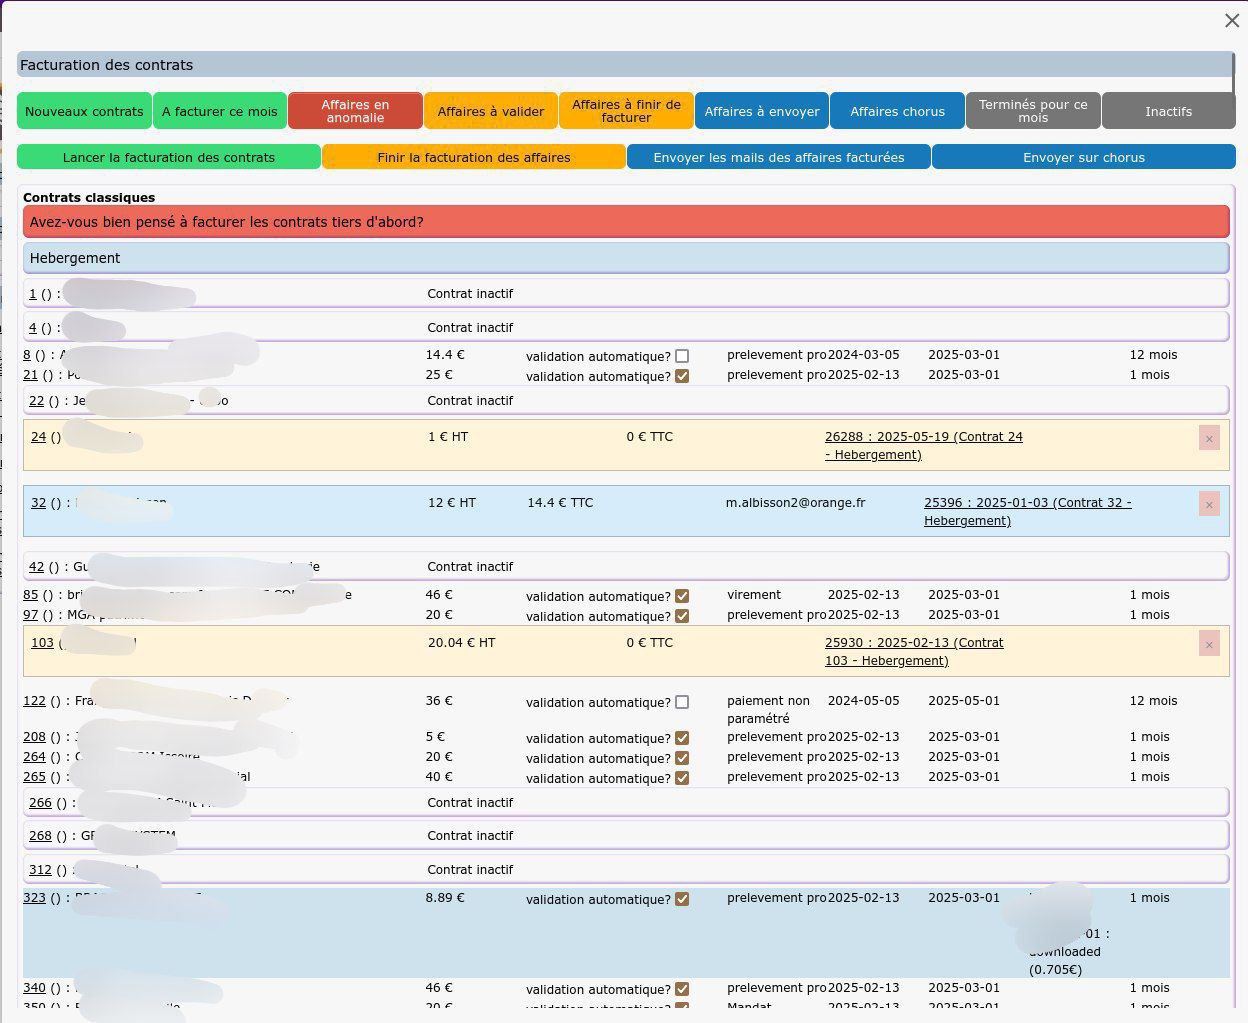This screenshot has width=1248, height=1023.
Task: Expand the Hebergement section header
Action: [x=625, y=258]
